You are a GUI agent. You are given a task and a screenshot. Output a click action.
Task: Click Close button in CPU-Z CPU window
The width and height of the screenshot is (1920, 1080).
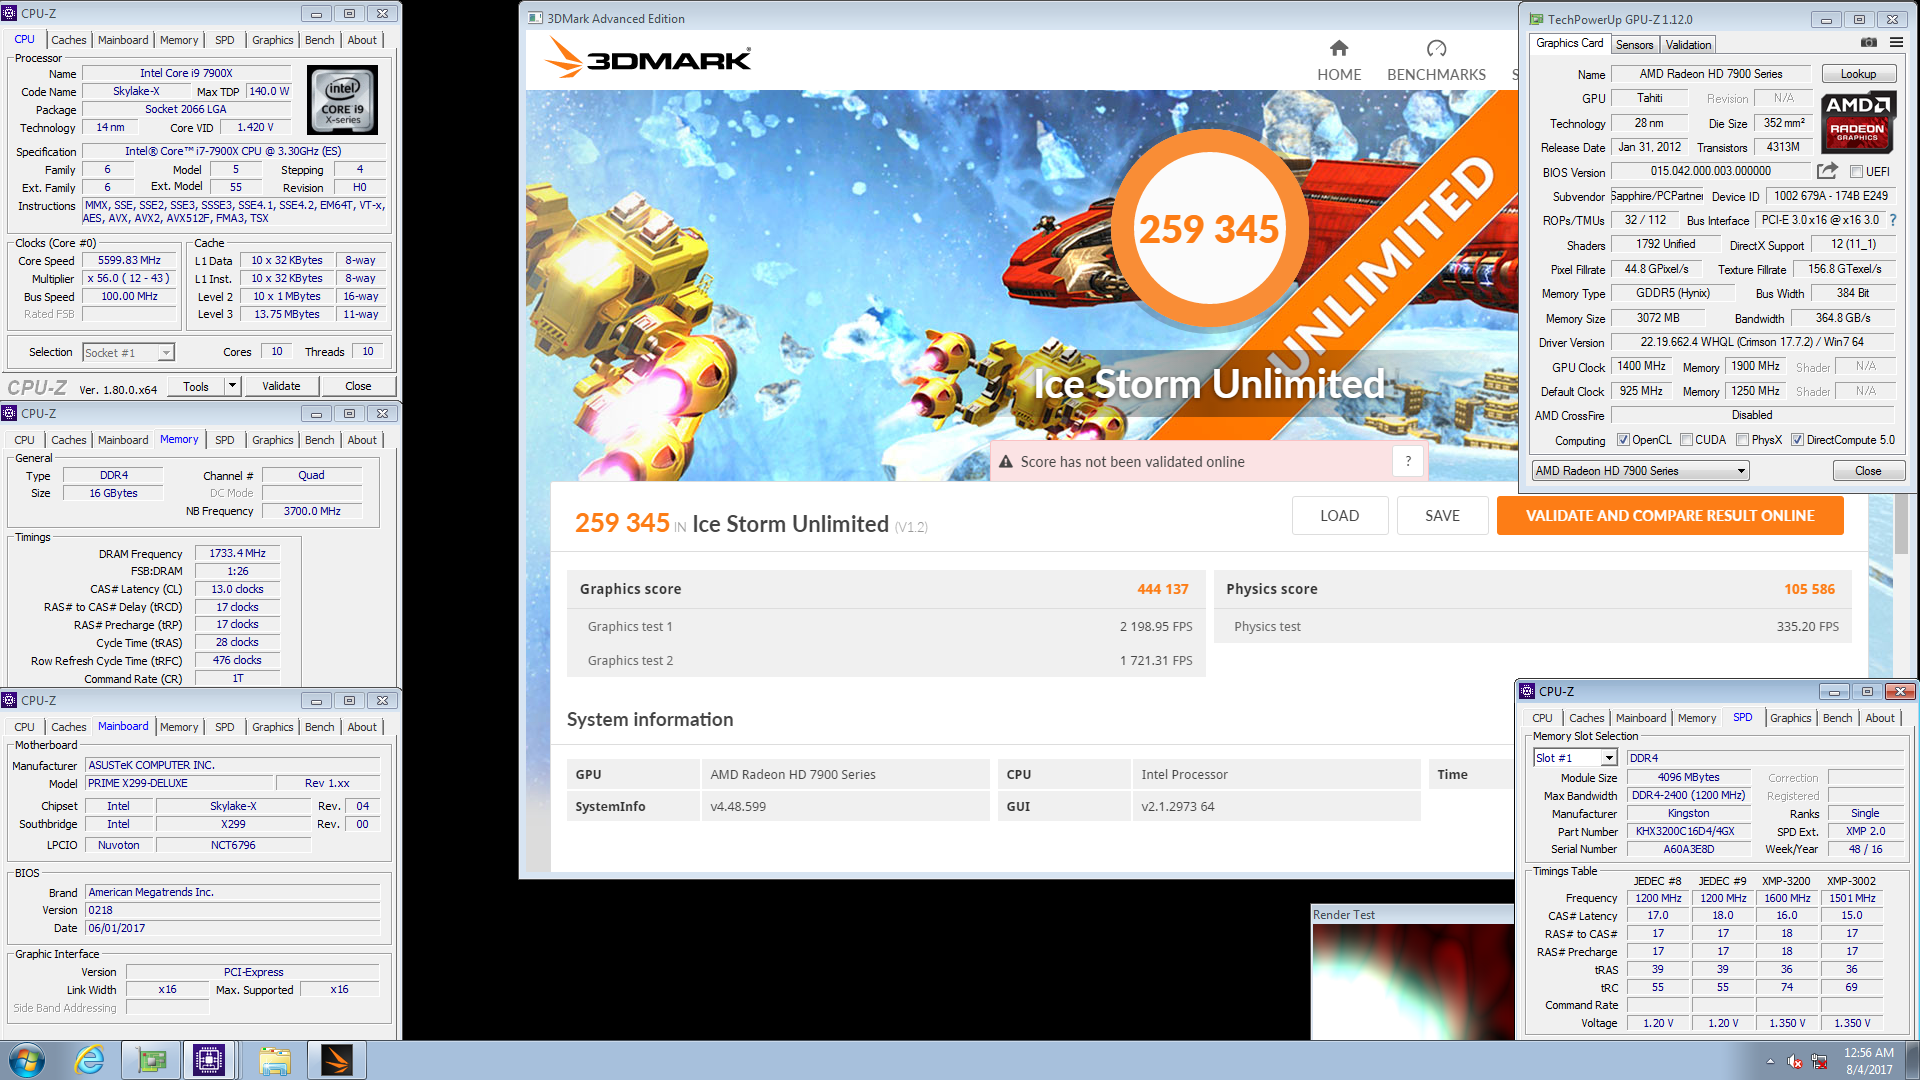pos(358,386)
